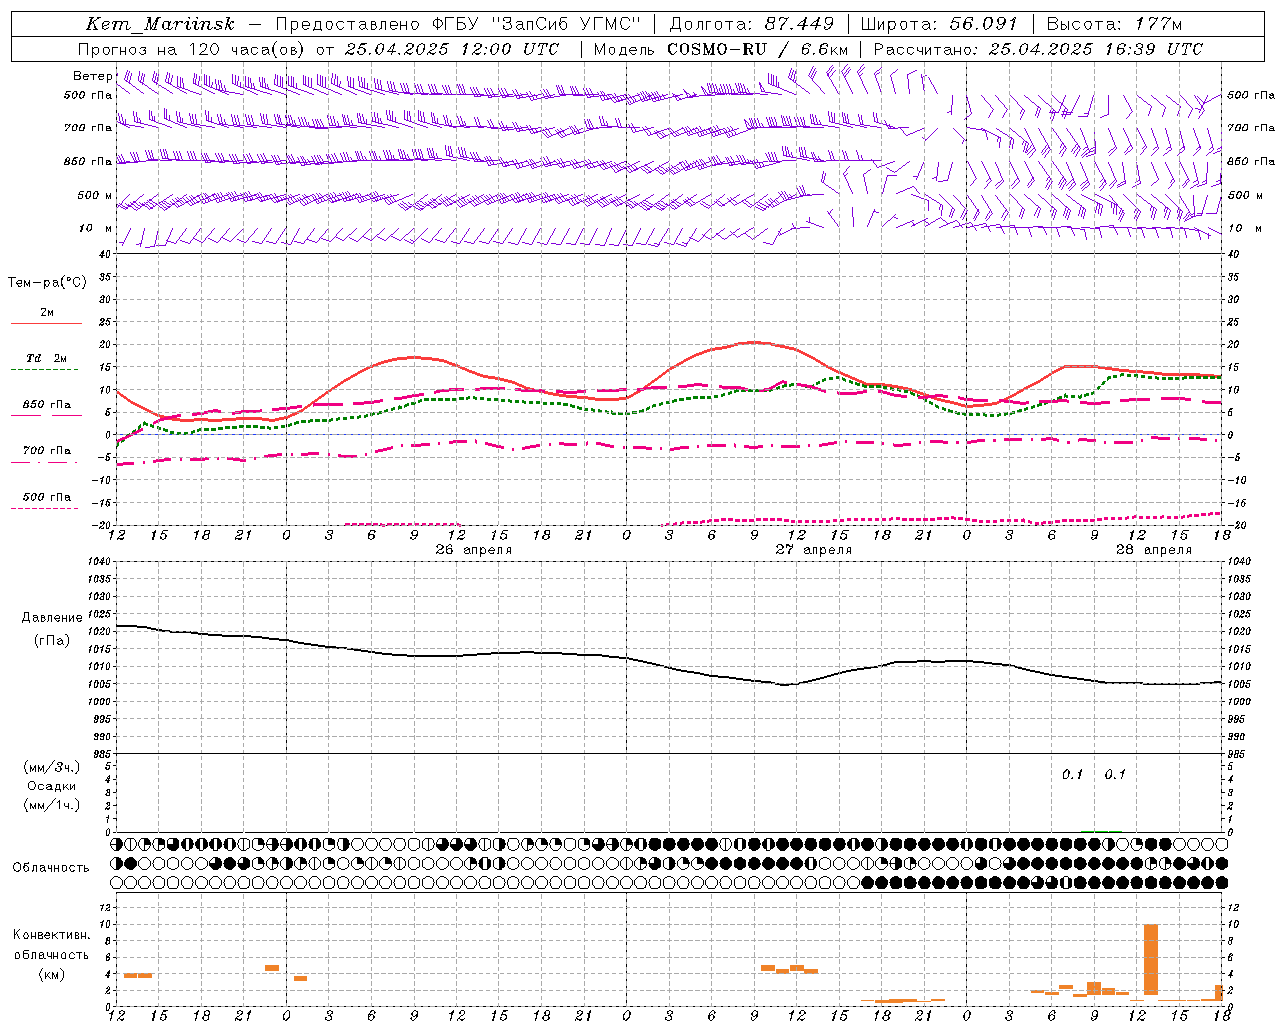Click the '28 апреля' date label
This screenshot has height=1024, width=1280.
[1154, 550]
